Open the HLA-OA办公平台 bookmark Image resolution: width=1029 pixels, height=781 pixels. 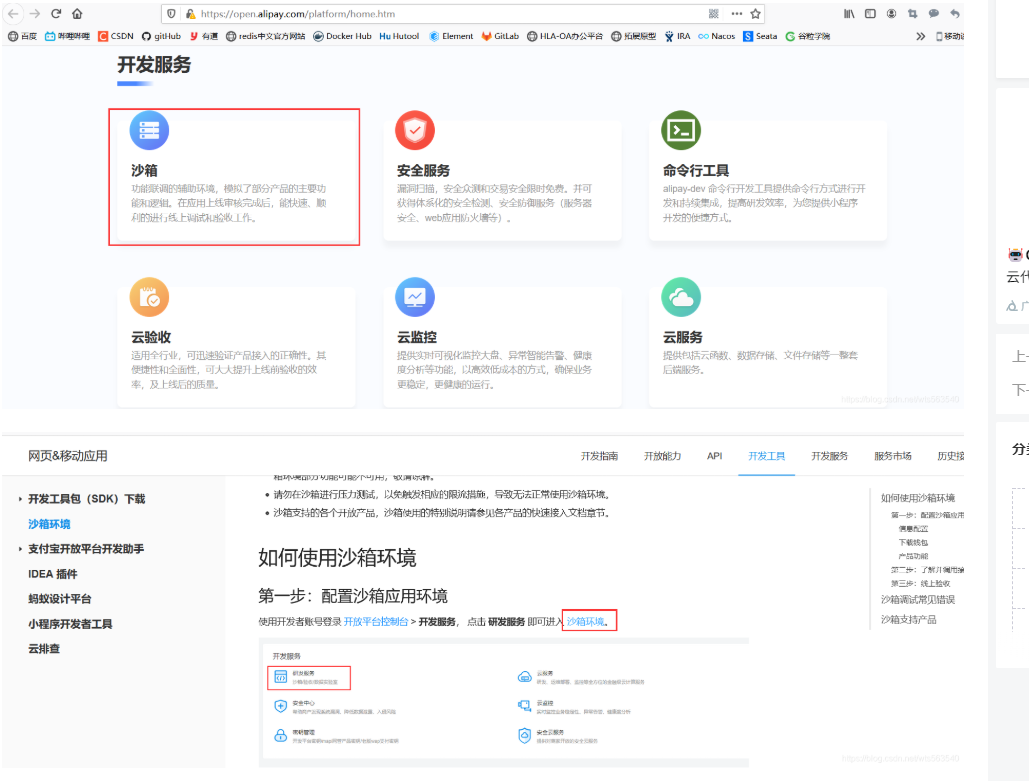click(565, 36)
